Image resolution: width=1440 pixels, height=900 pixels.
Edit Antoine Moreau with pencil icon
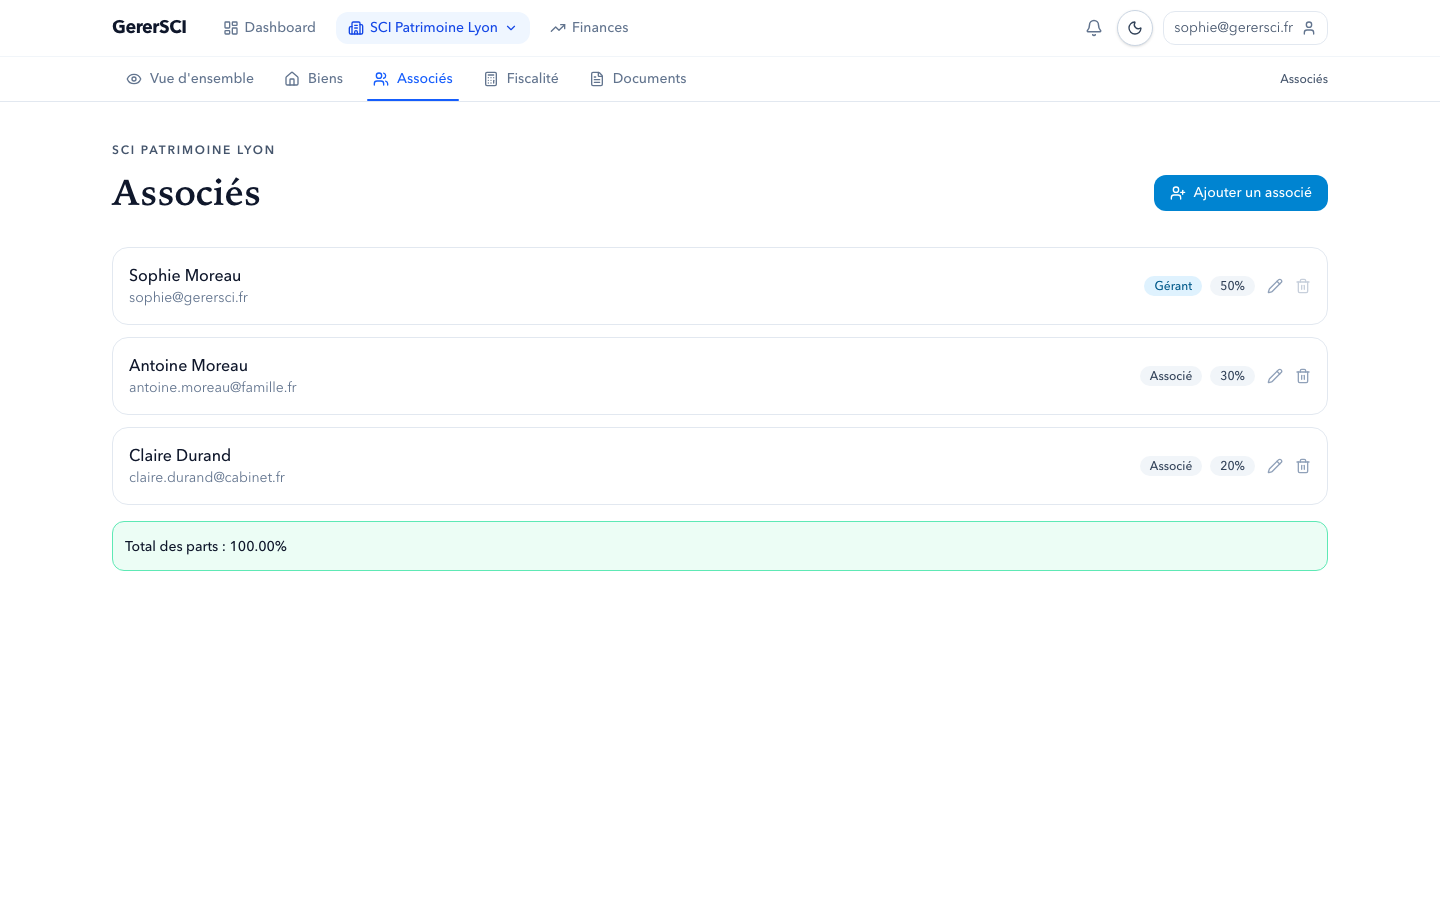1275,376
